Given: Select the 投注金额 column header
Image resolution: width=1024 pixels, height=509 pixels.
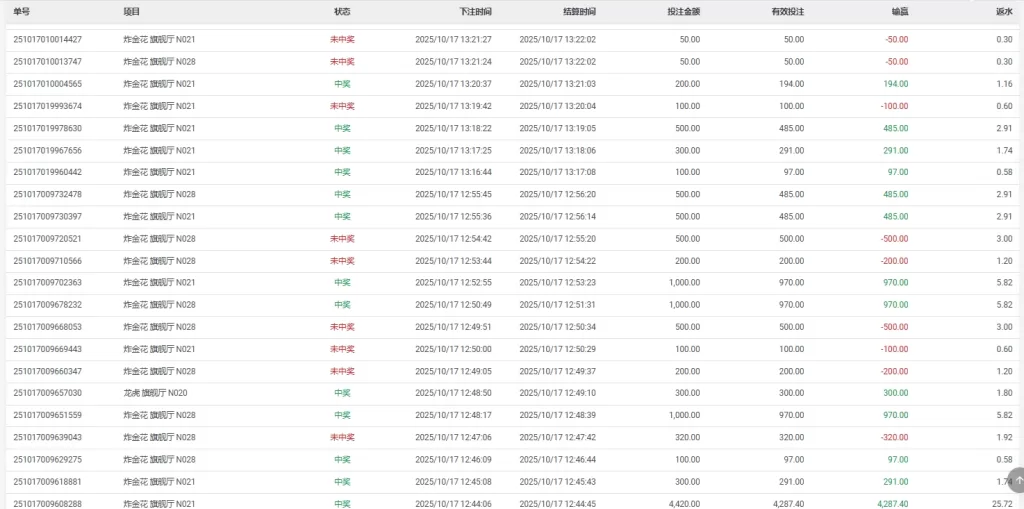Looking at the screenshot, I should (683, 11).
